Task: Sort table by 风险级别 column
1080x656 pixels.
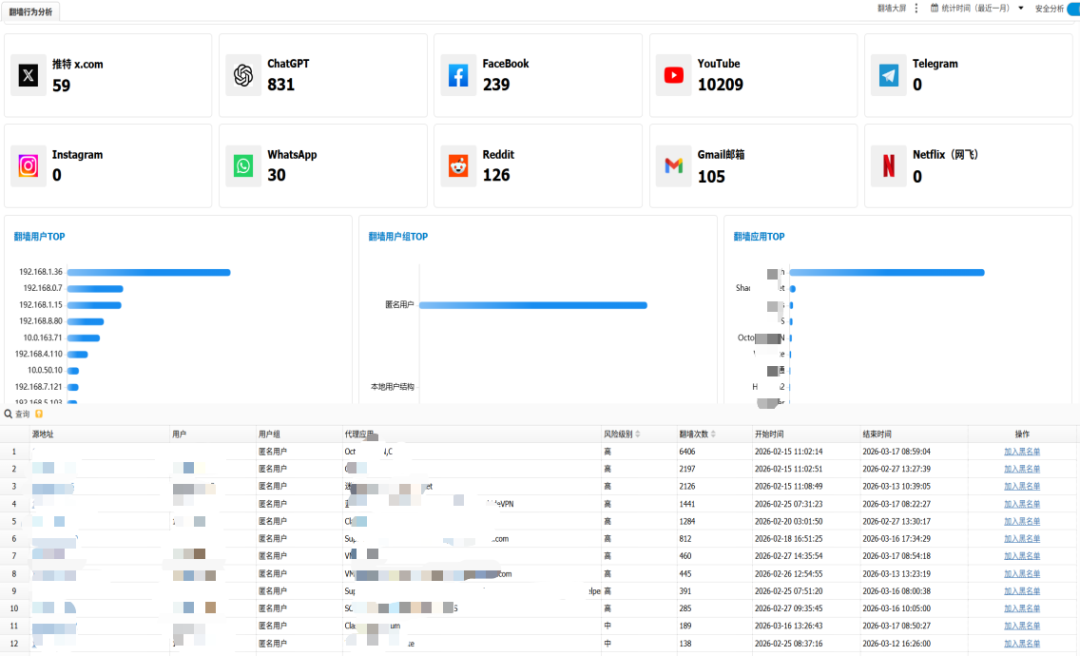Action: [638, 434]
